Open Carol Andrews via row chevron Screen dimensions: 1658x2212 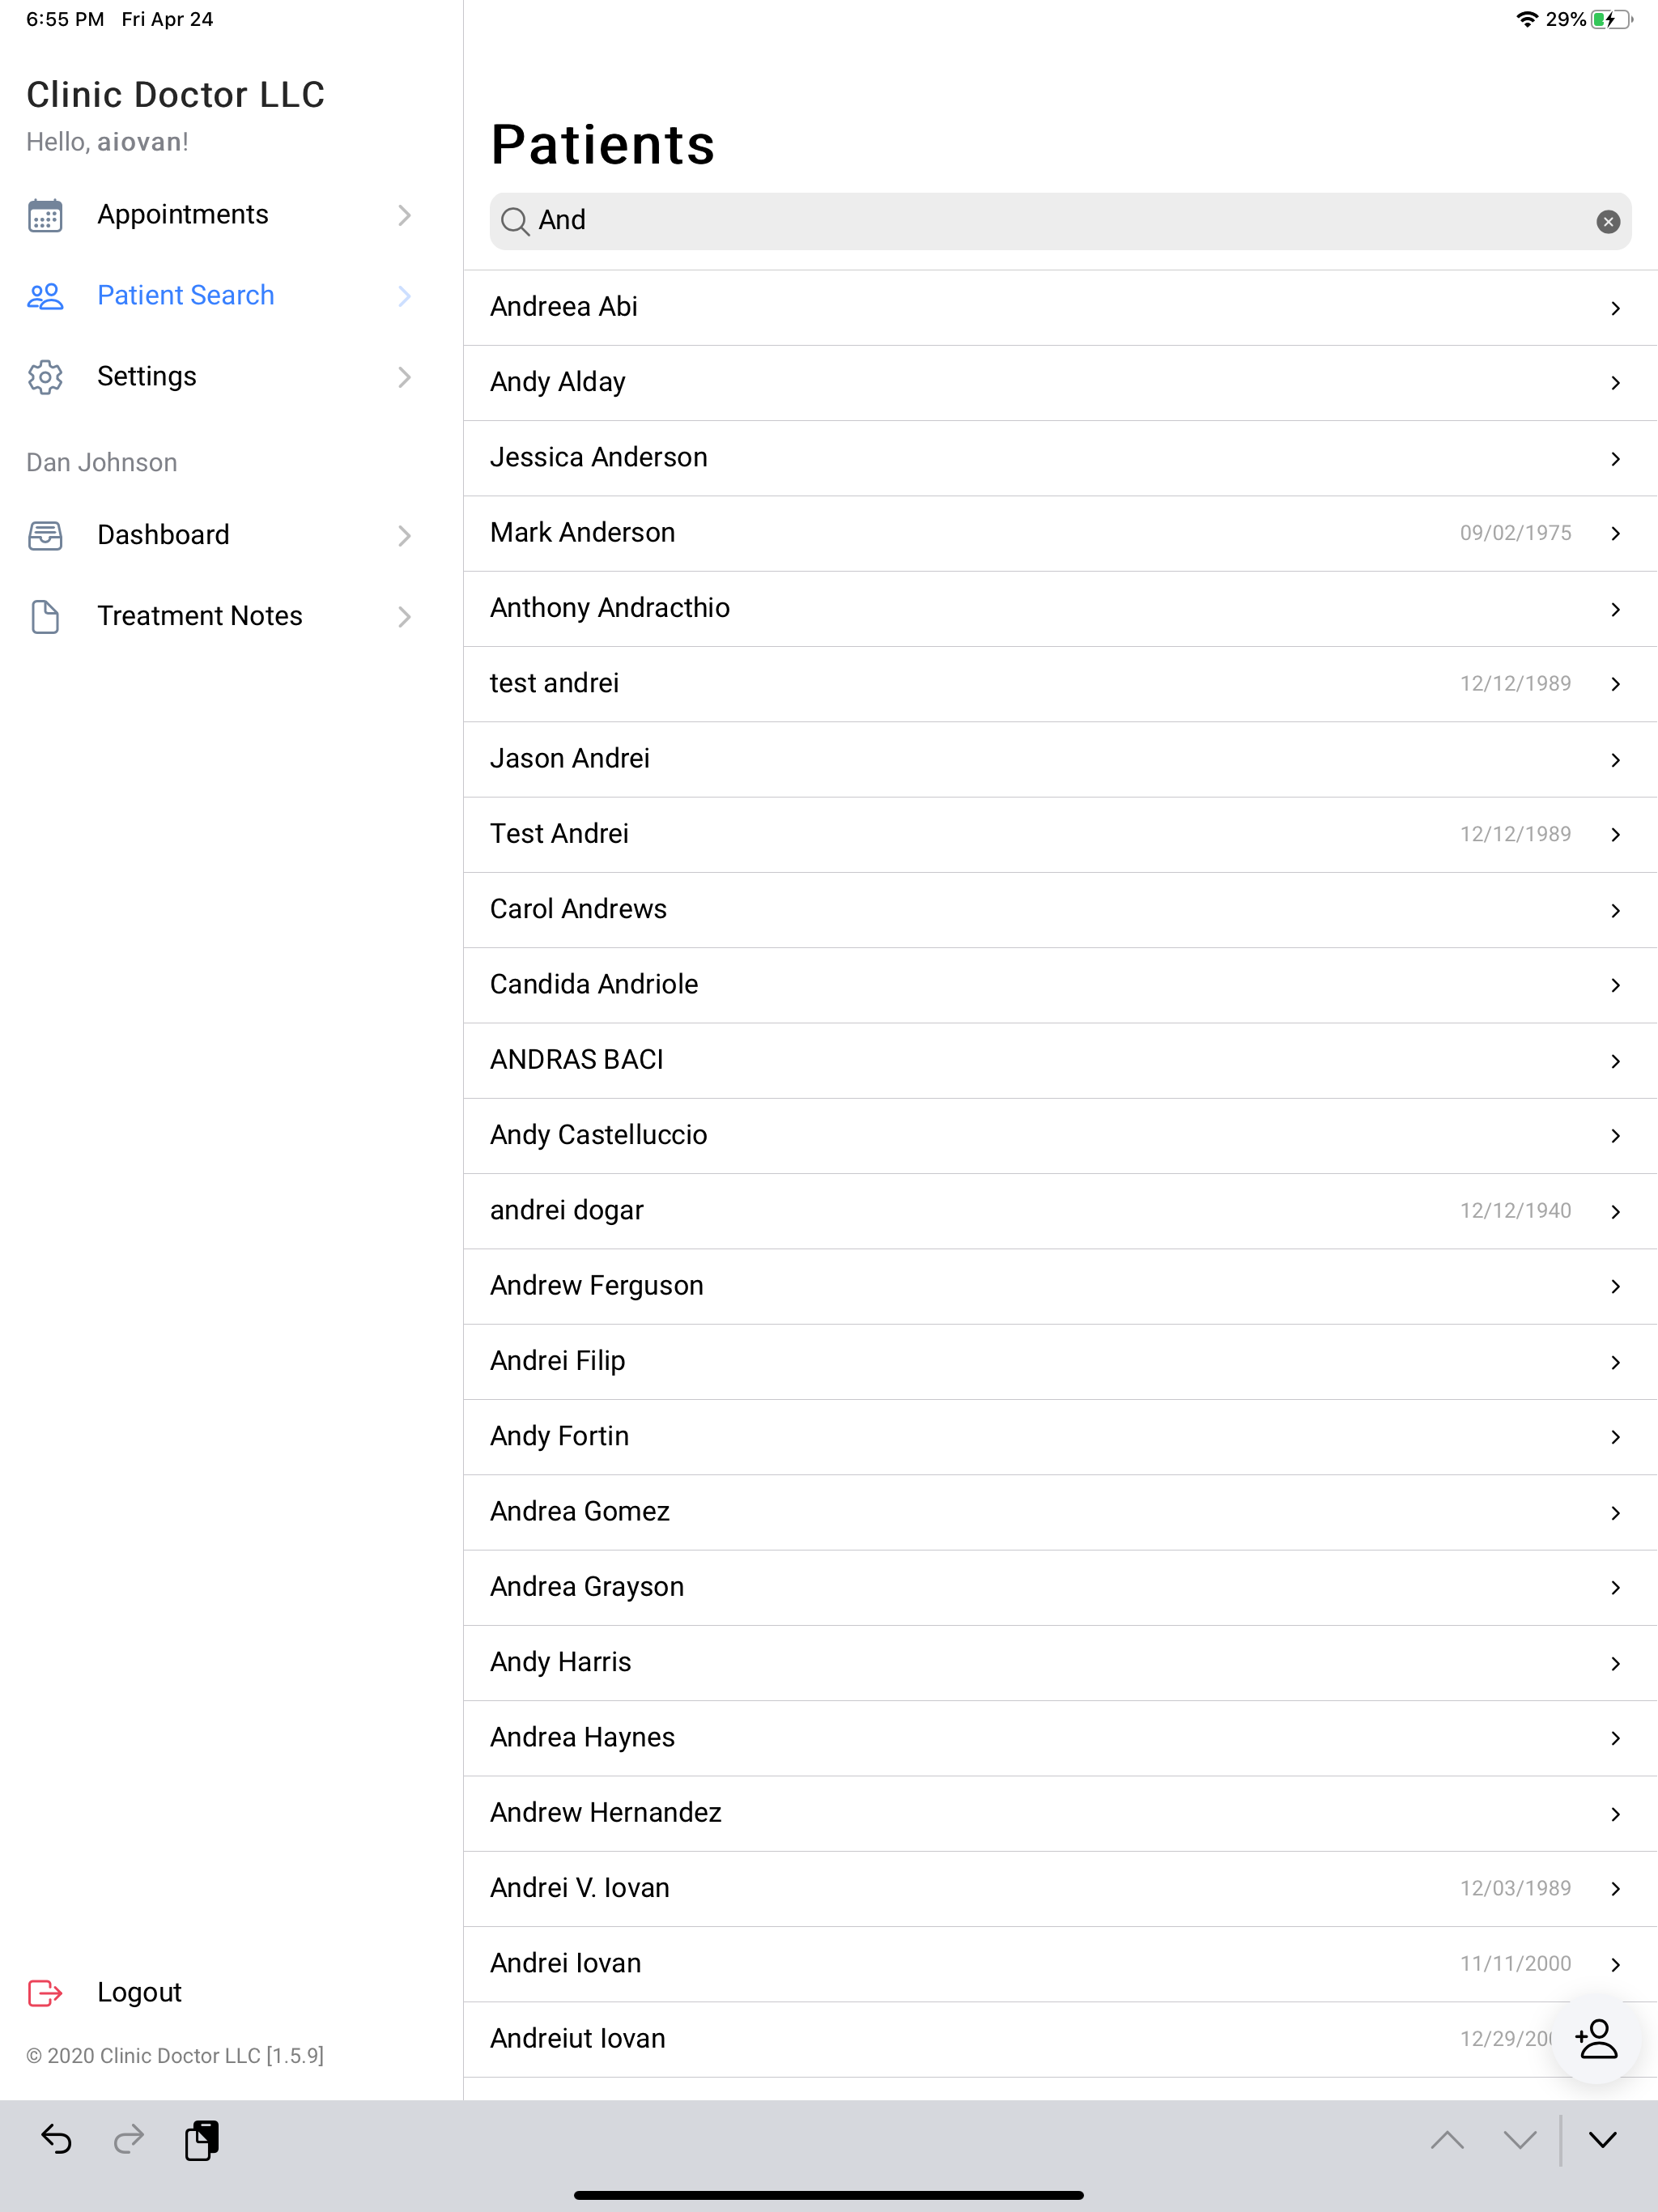(x=1615, y=910)
